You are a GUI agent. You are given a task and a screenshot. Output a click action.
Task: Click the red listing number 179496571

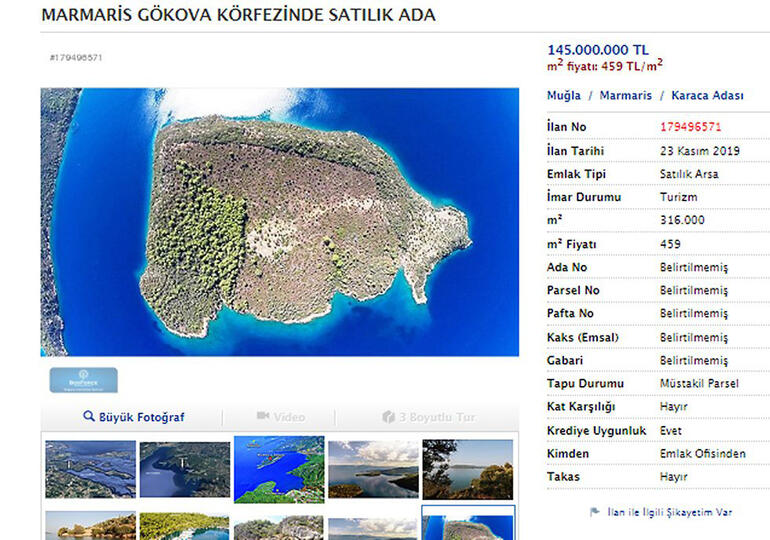tap(690, 127)
